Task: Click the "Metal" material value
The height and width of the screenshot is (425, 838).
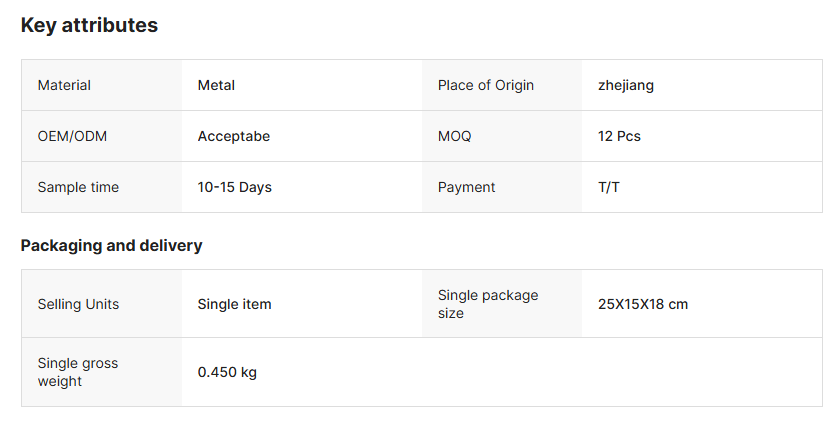Action: 216,85
